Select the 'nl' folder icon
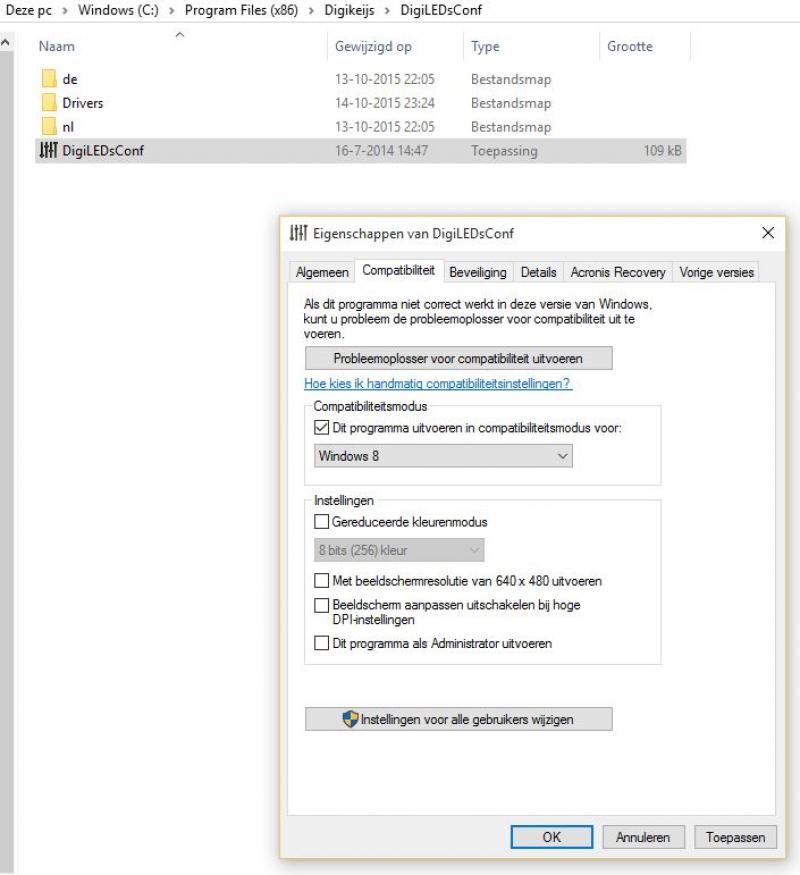This screenshot has width=800, height=875. tap(49, 126)
